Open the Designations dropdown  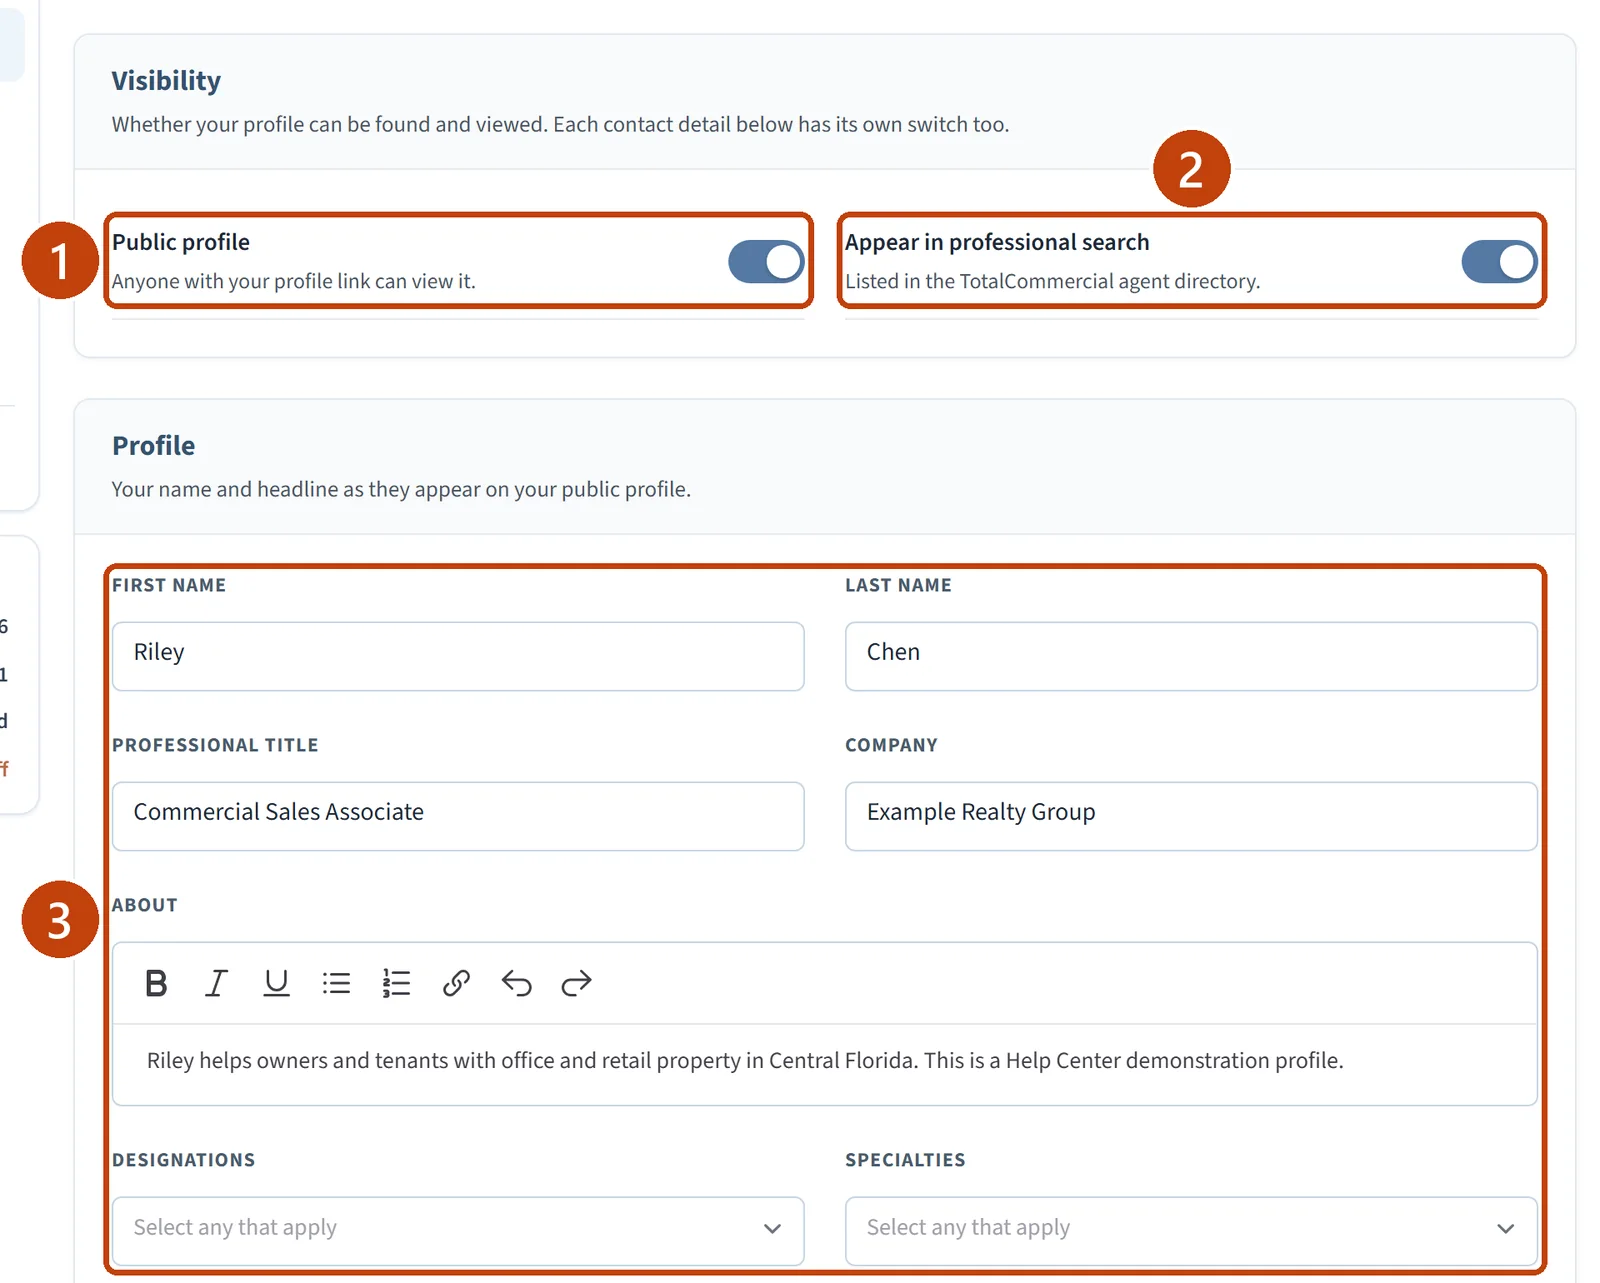click(458, 1230)
